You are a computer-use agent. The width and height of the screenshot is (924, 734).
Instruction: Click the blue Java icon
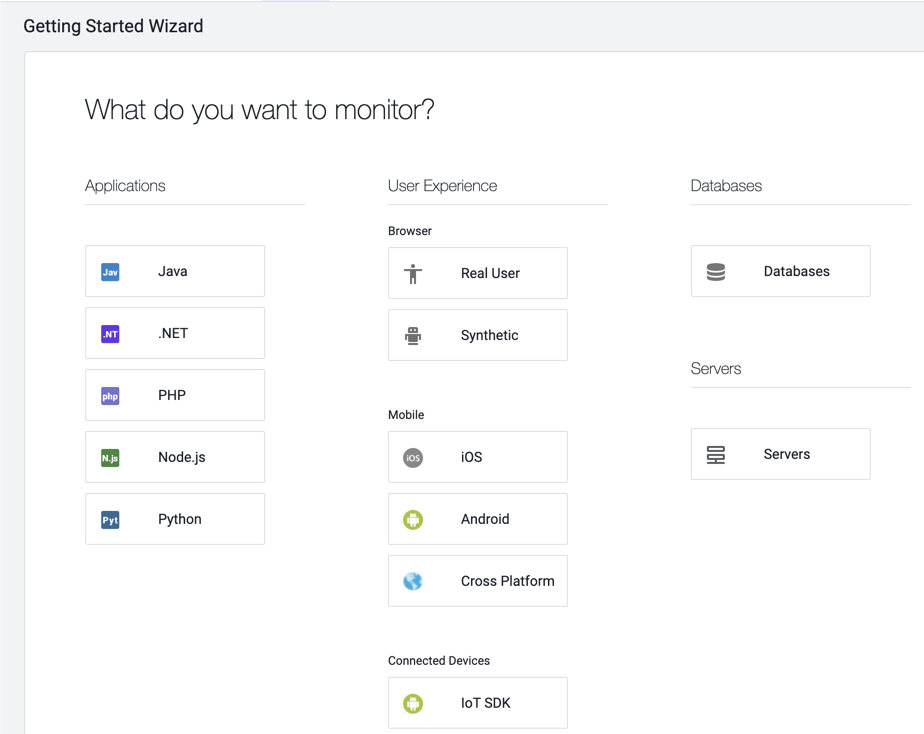[110, 272]
